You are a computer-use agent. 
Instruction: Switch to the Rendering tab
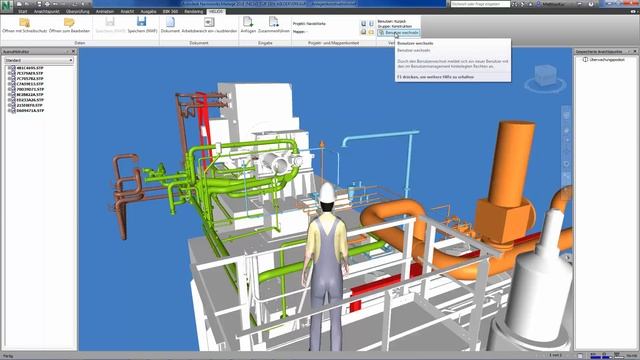[x=193, y=11]
